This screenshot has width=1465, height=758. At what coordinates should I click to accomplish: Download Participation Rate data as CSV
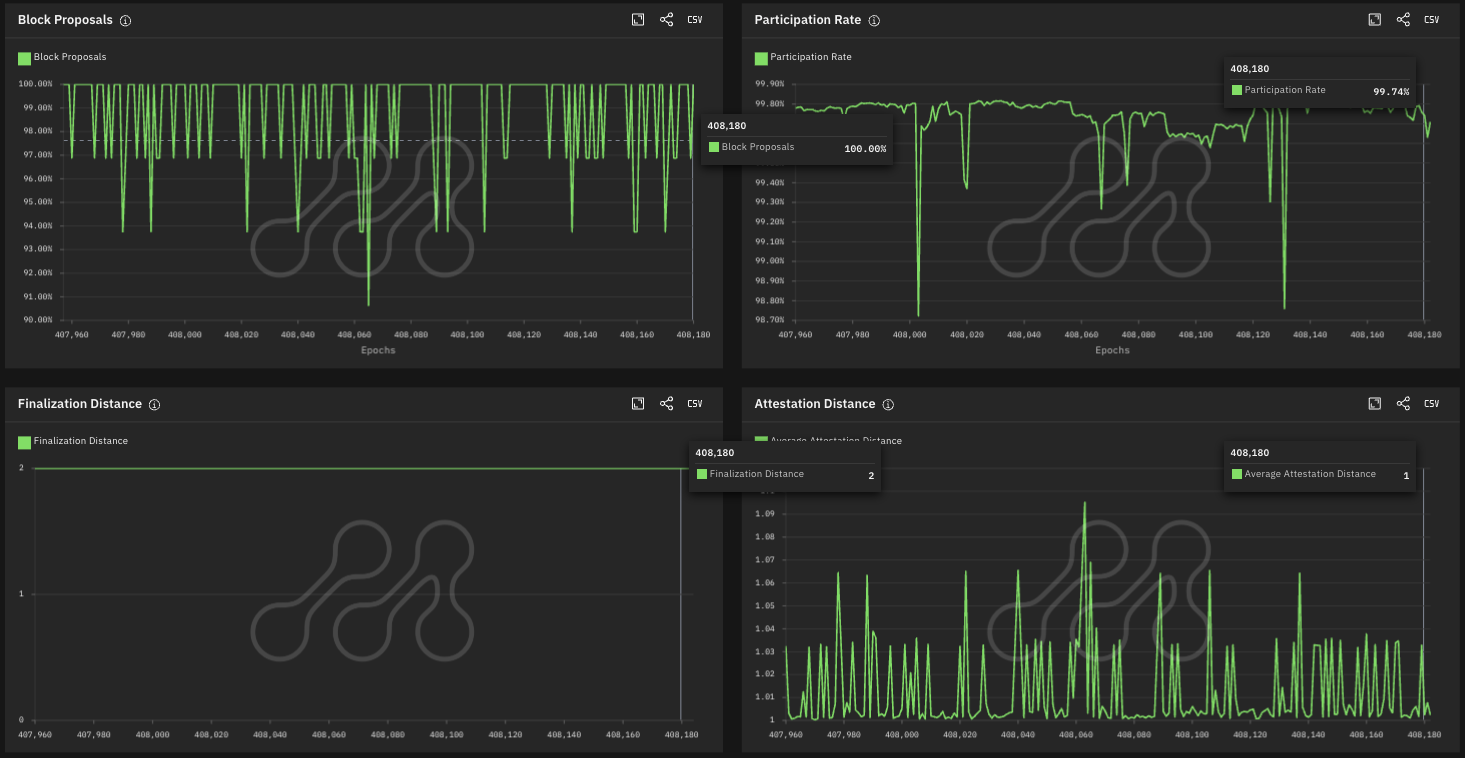[x=1431, y=20]
